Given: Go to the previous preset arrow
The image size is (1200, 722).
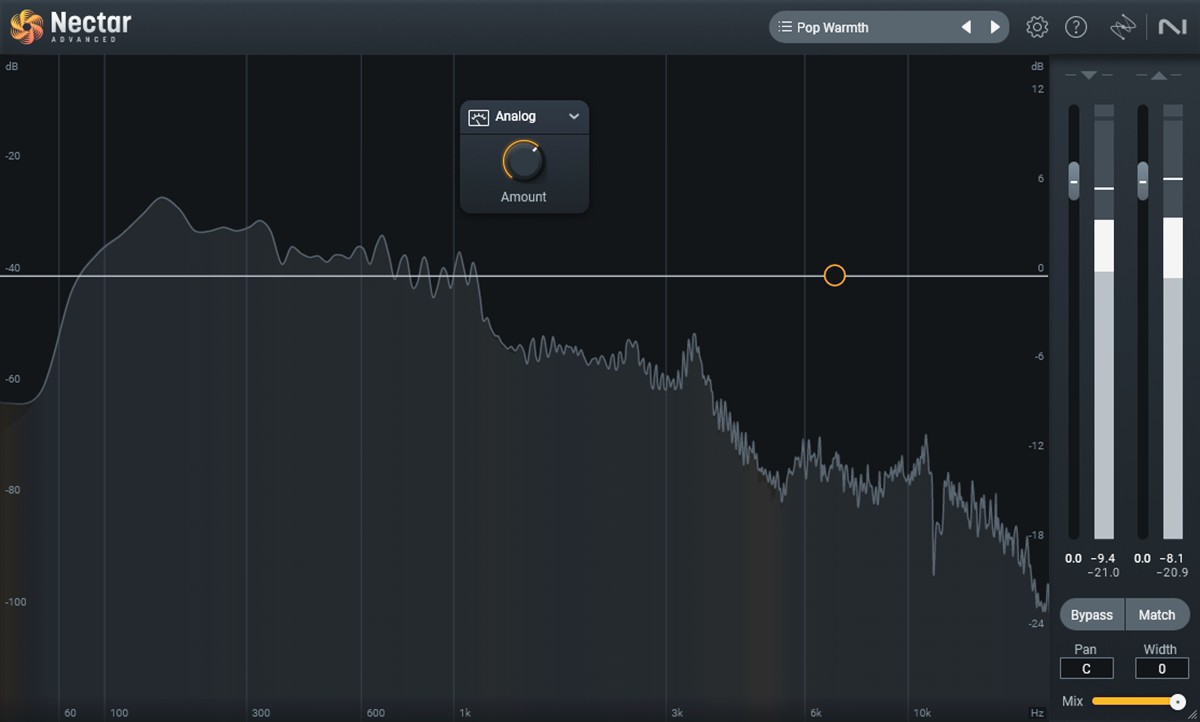Looking at the screenshot, I should tap(966, 27).
